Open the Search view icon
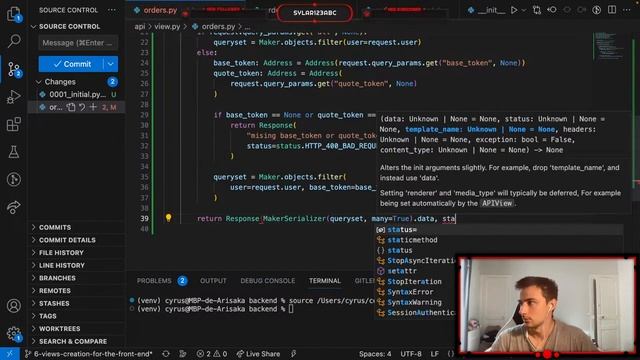 14,41
